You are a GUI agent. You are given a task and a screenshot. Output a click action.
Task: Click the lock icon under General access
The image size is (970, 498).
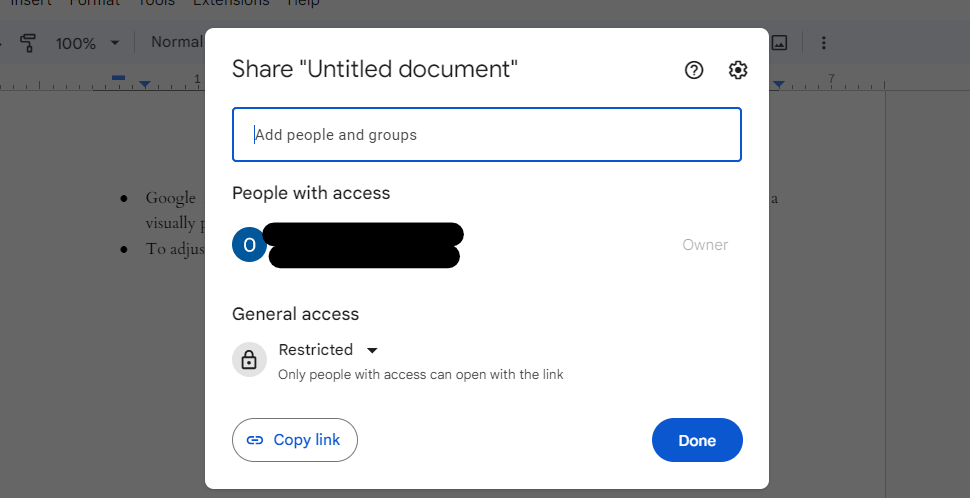pyautogui.click(x=249, y=360)
